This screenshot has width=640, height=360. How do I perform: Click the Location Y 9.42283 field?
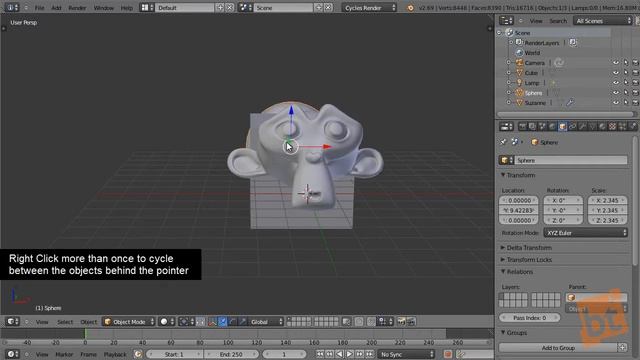[519, 210]
